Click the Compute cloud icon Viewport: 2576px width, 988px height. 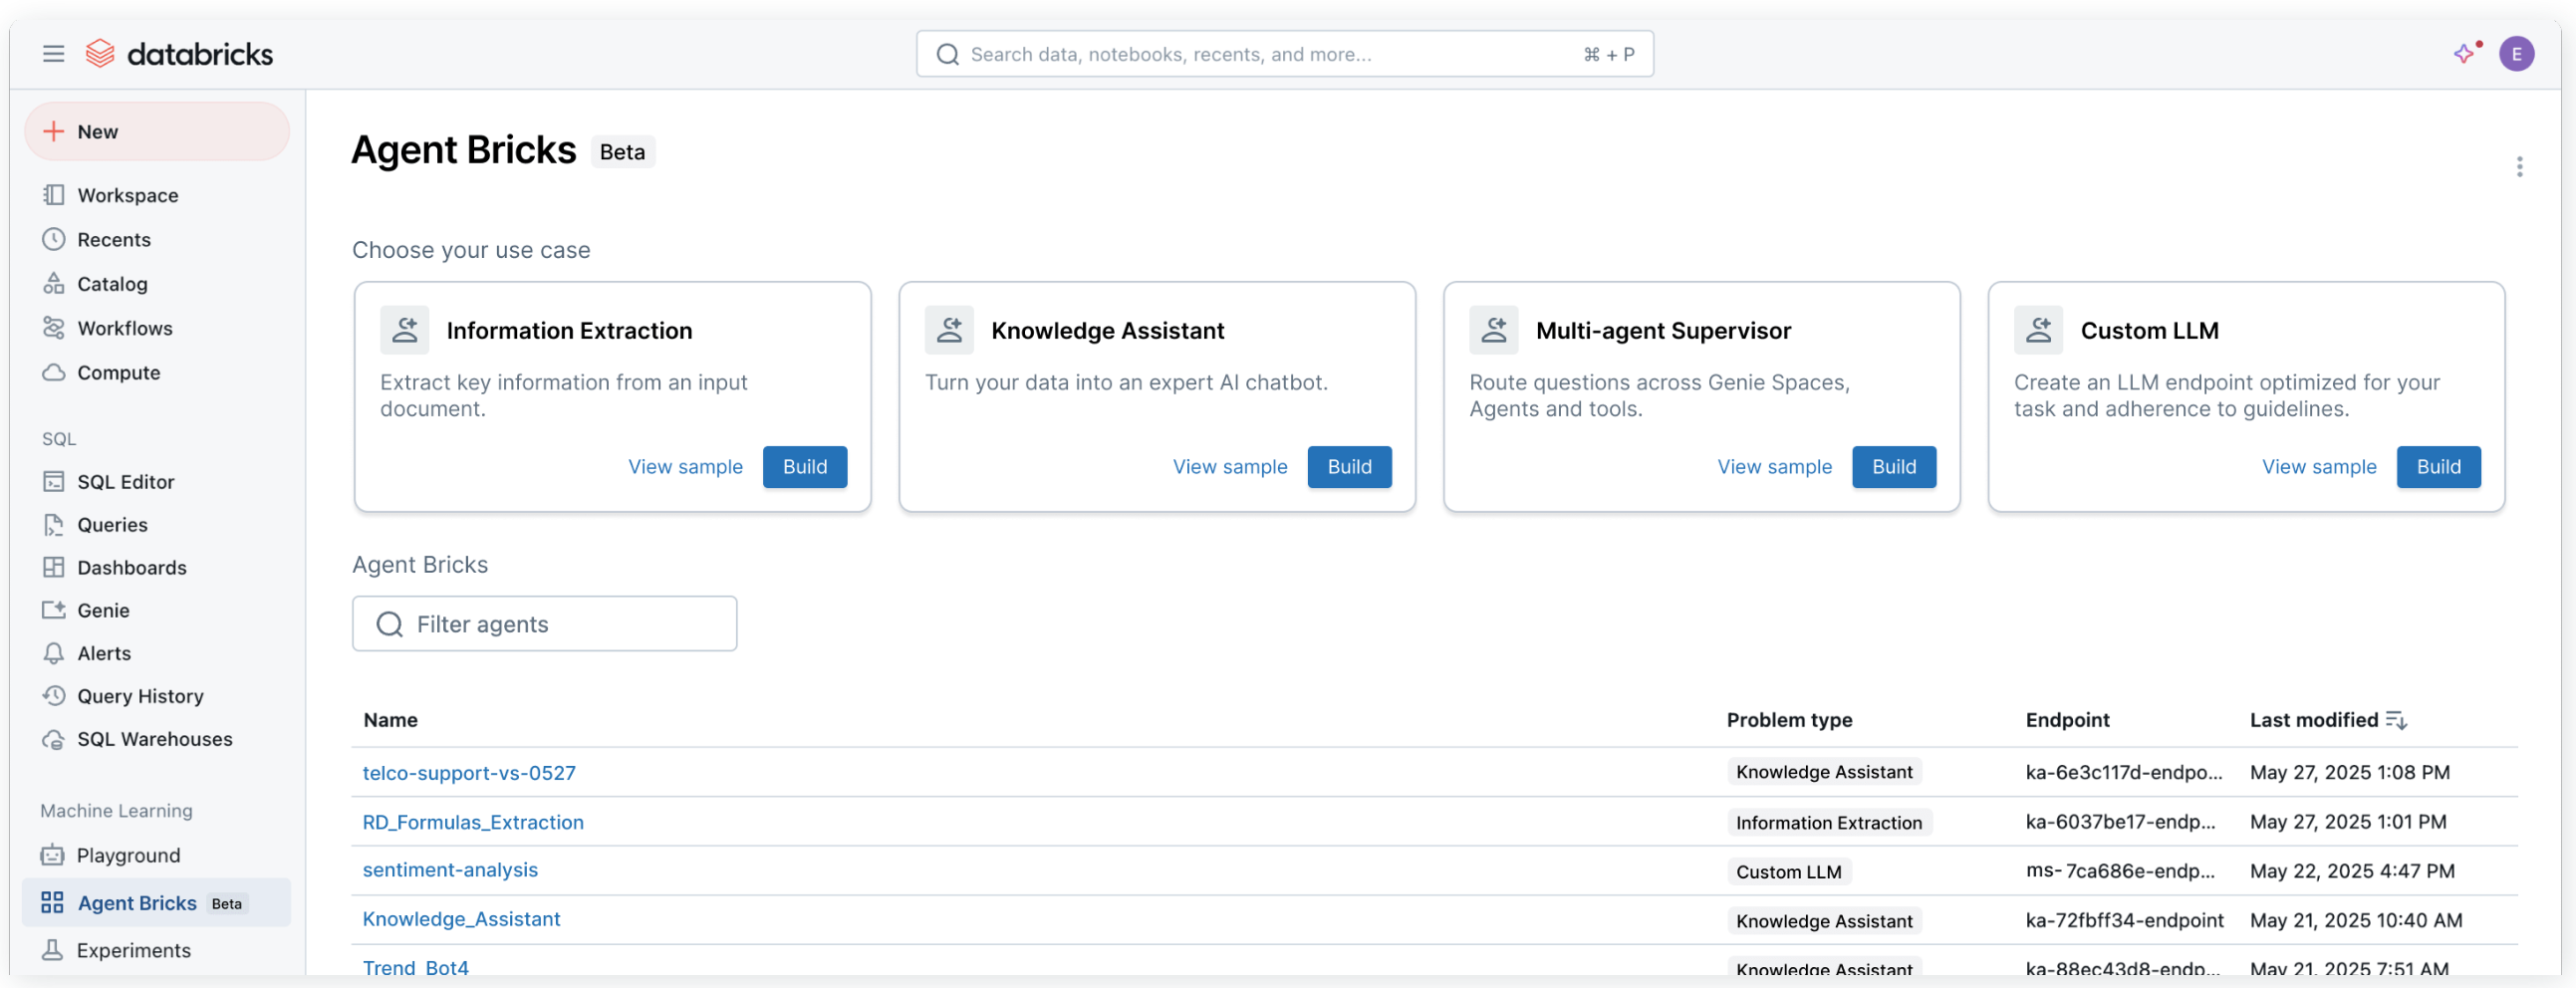pyautogui.click(x=54, y=372)
